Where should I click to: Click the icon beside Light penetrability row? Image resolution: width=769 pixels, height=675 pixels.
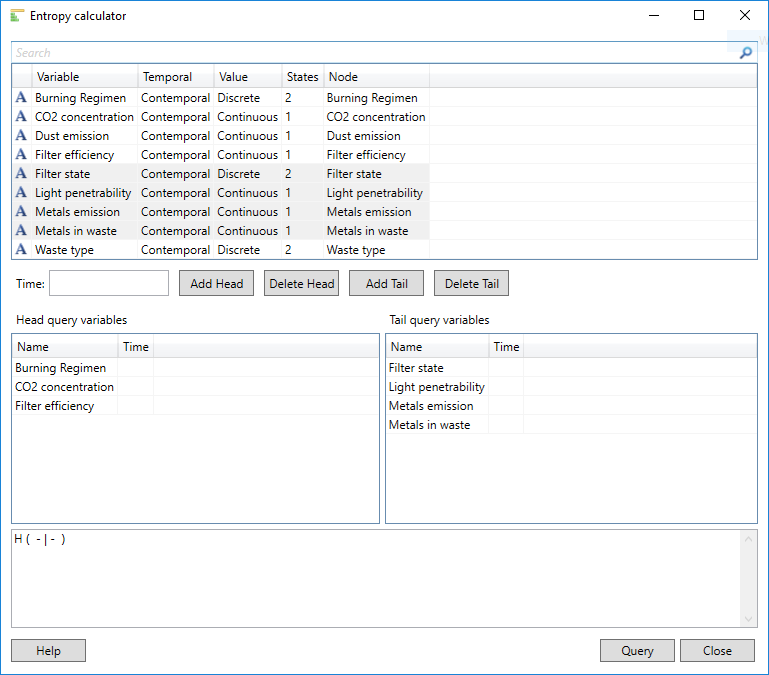point(21,193)
